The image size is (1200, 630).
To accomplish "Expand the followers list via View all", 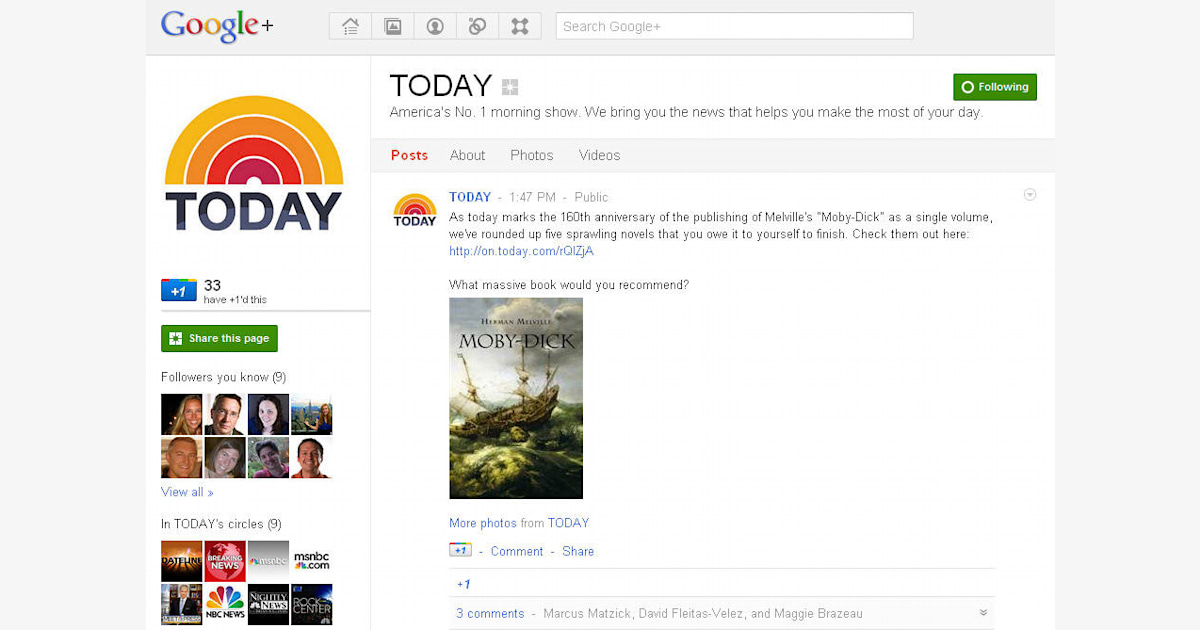I will 186,491.
